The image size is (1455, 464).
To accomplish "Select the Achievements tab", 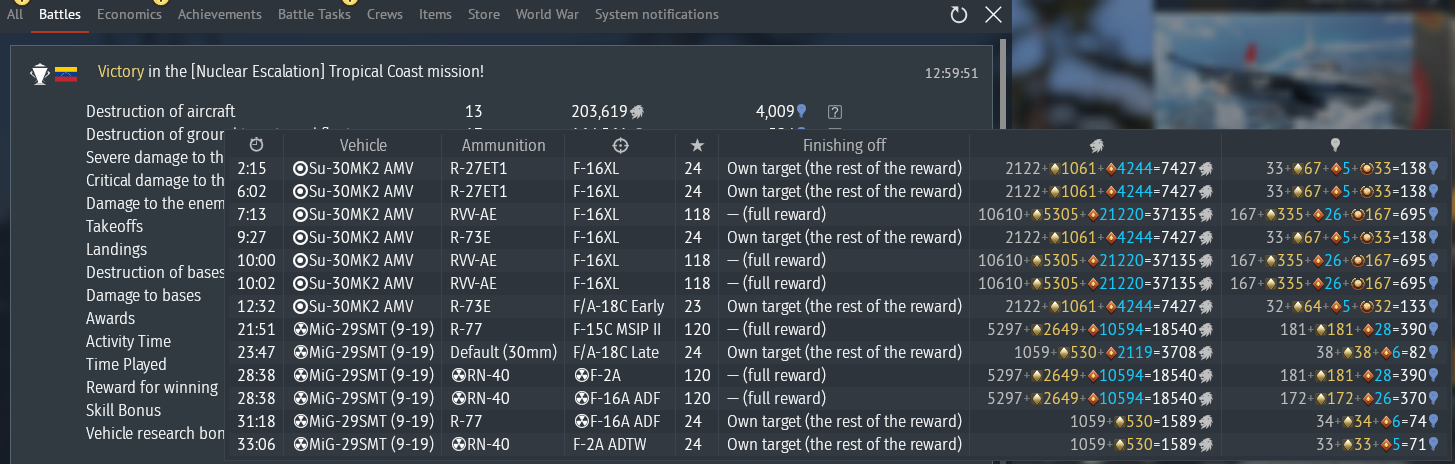I will click(x=220, y=14).
